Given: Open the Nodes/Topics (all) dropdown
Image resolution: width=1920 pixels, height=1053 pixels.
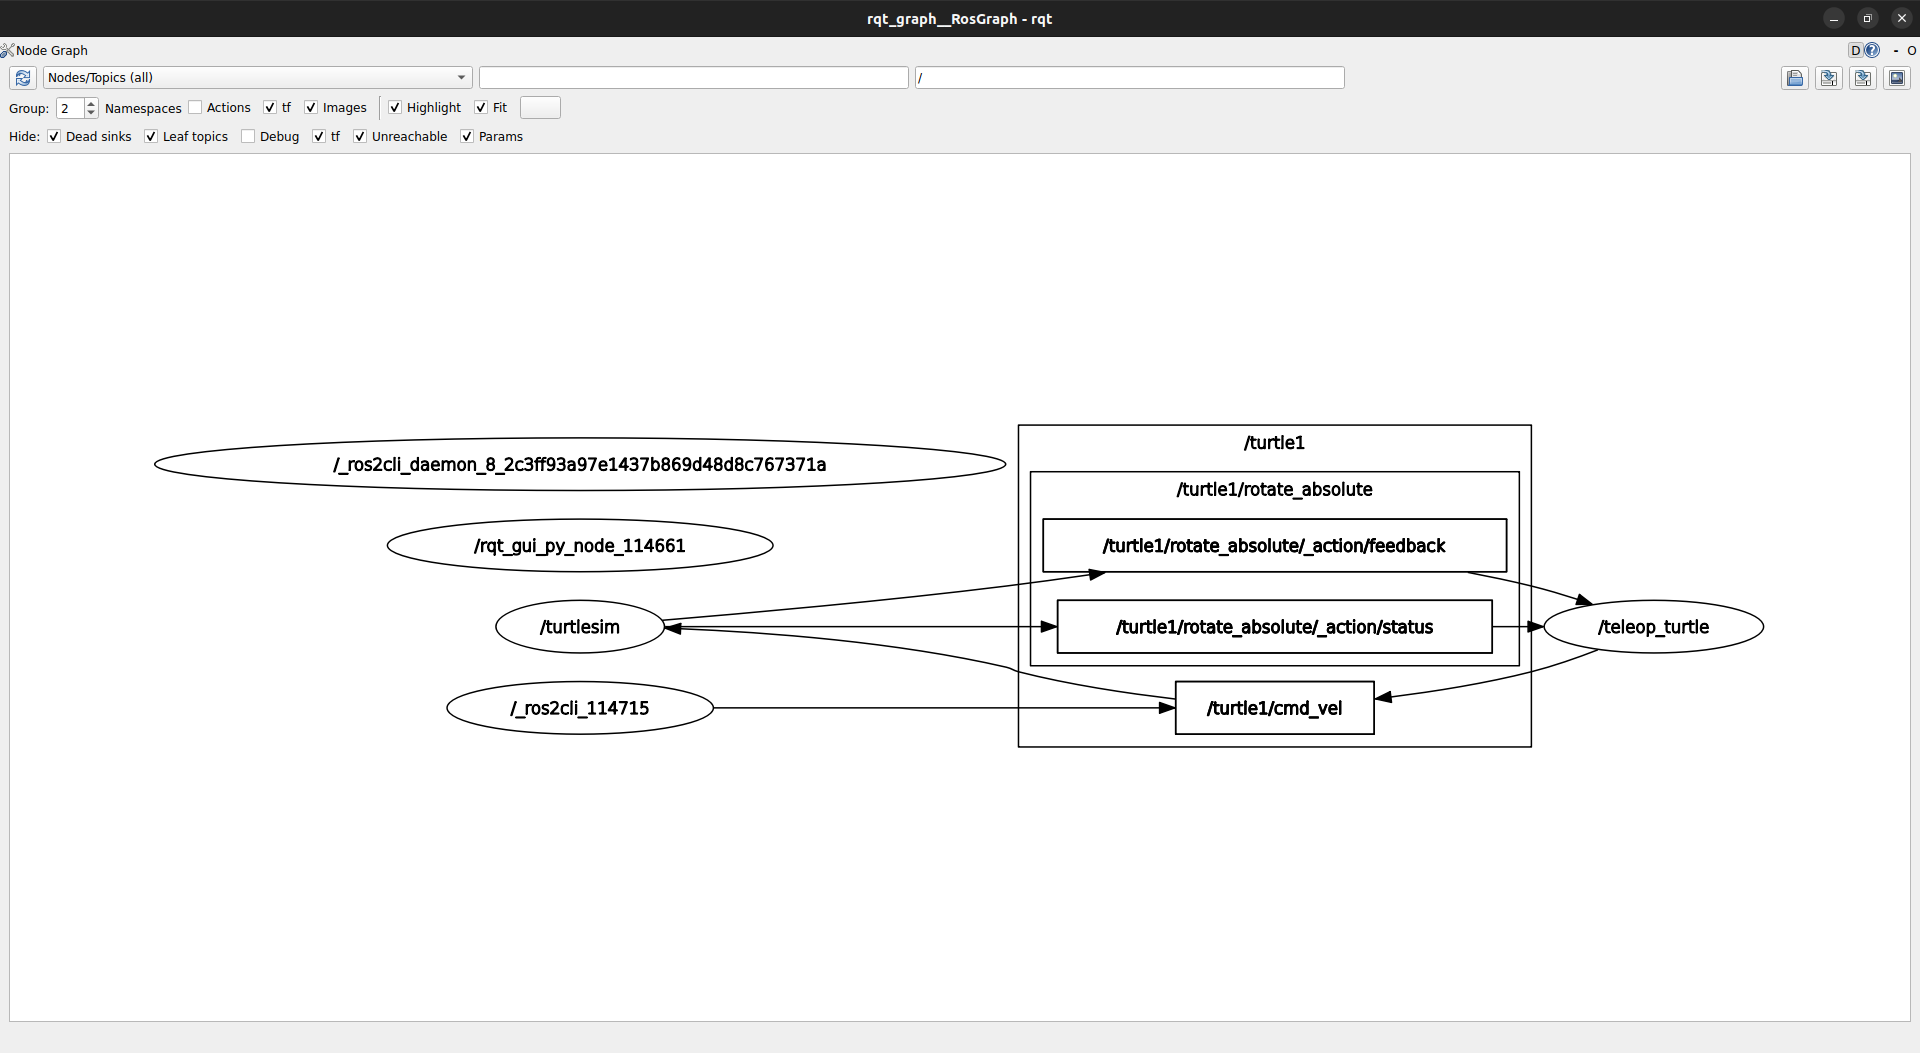Looking at the screenshot, I should (x=257, y=78).
